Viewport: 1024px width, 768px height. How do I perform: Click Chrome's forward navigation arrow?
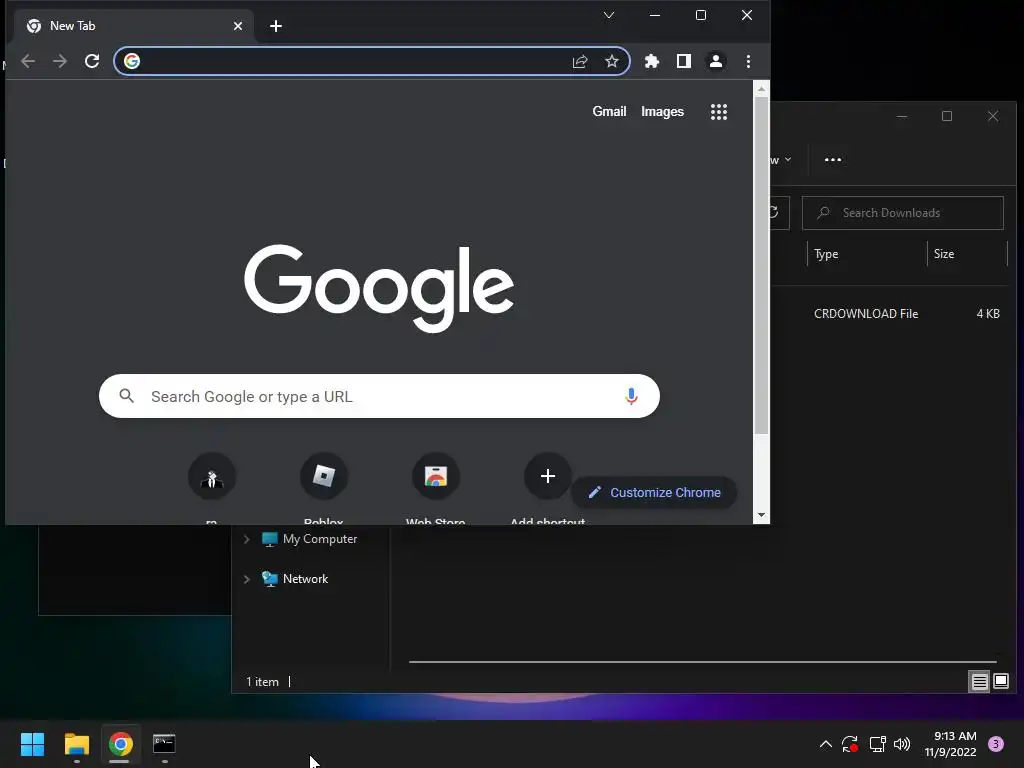tap(60, 61)
